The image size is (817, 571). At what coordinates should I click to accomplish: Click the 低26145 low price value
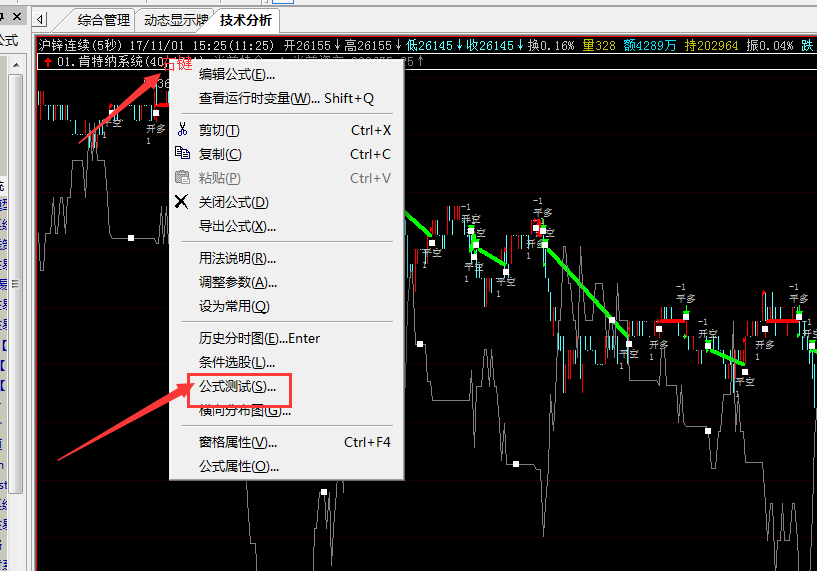click(x=434, y=45)
